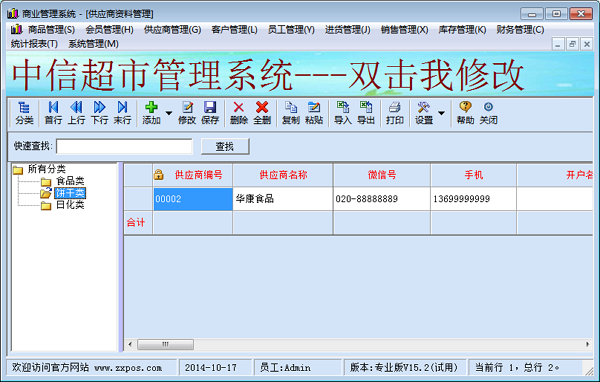Click the horizontal scrollbar right arrow
The height and width of the screenshot is (382, 600).
[587, 344]
